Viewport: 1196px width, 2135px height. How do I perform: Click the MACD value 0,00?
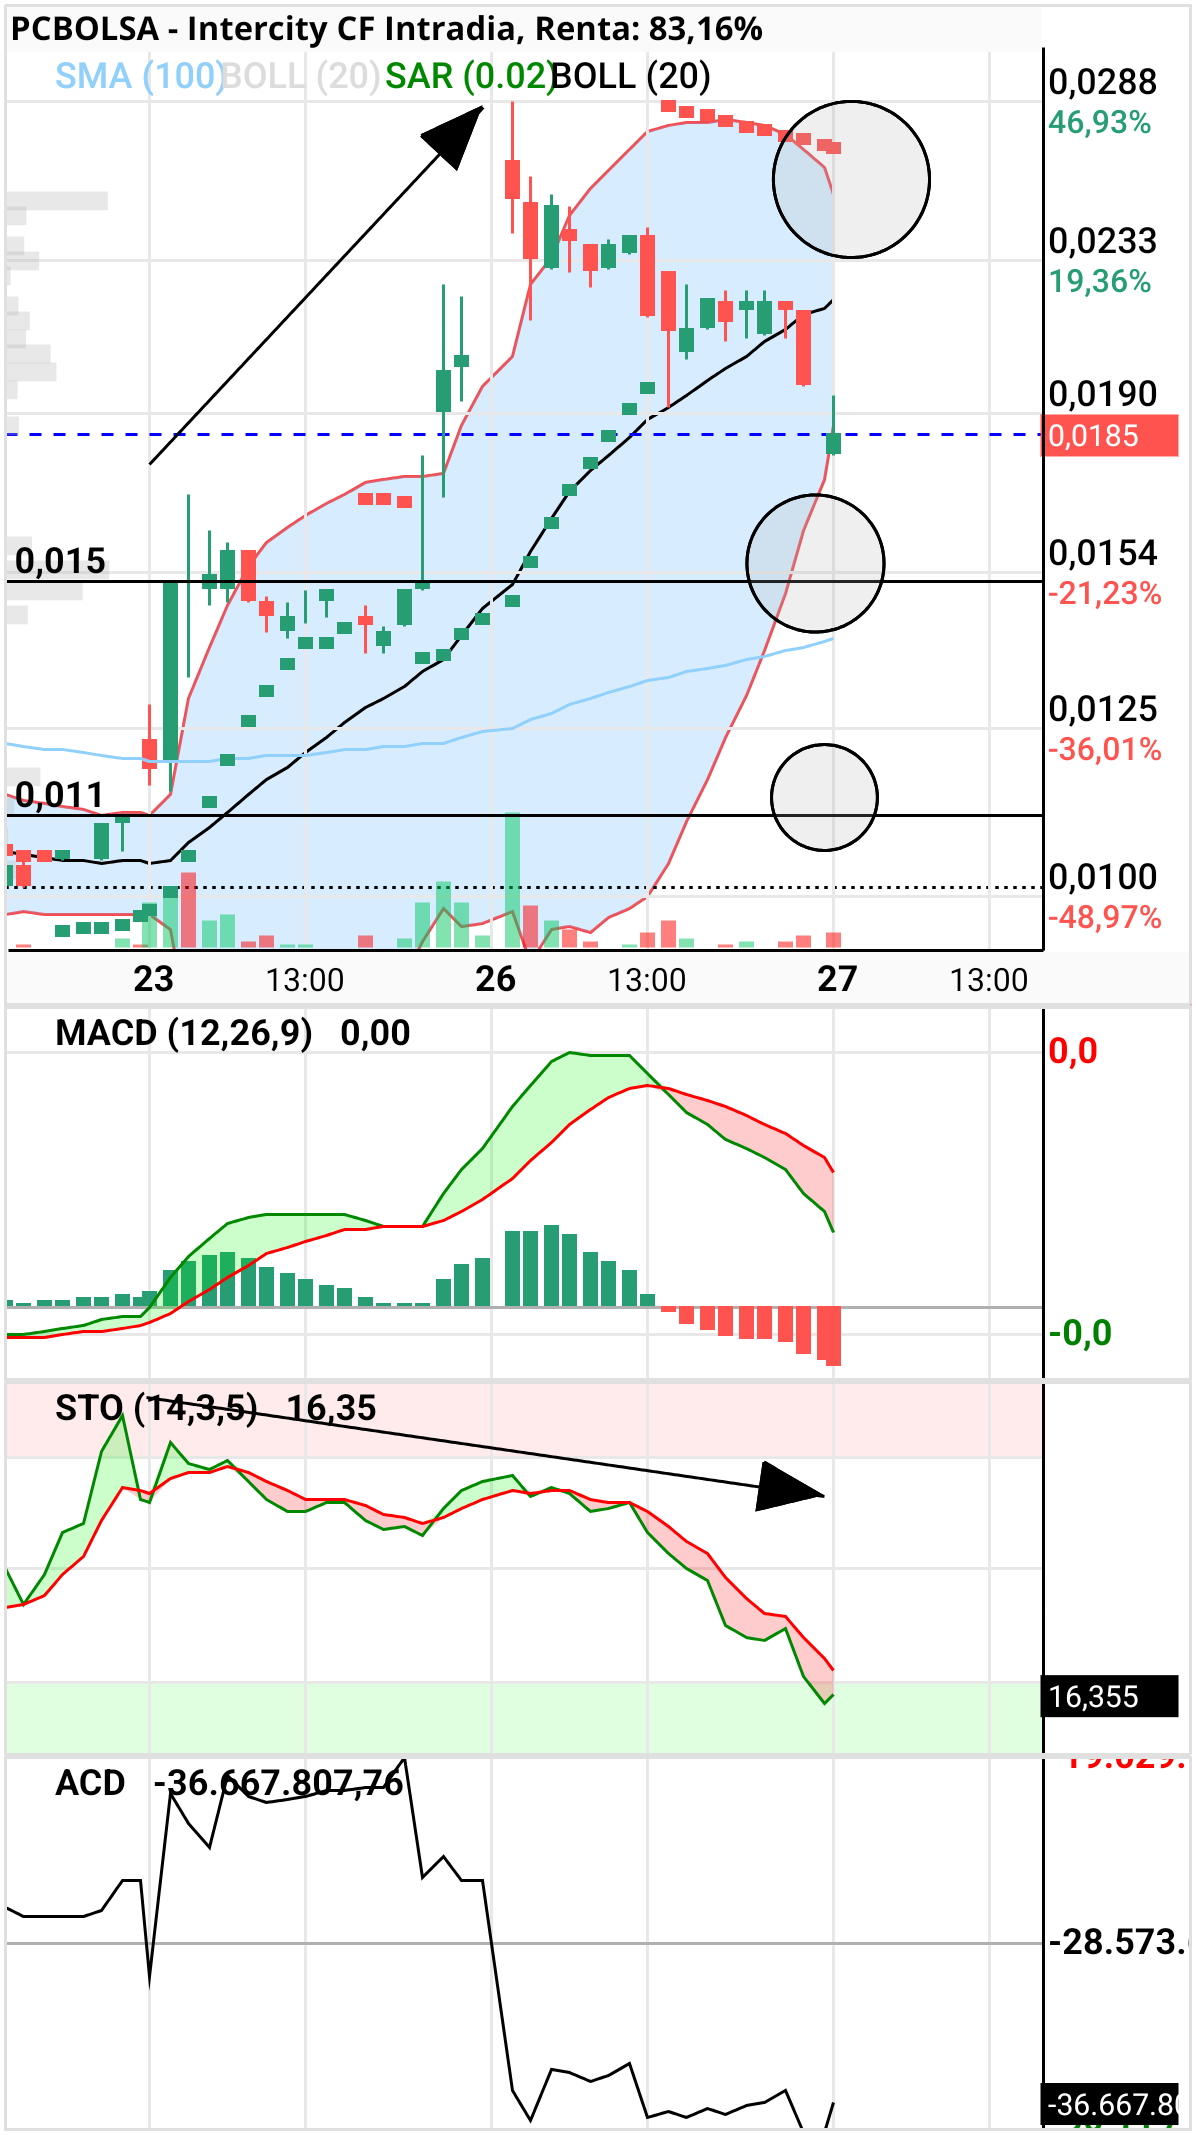[x=375, y=1033]
